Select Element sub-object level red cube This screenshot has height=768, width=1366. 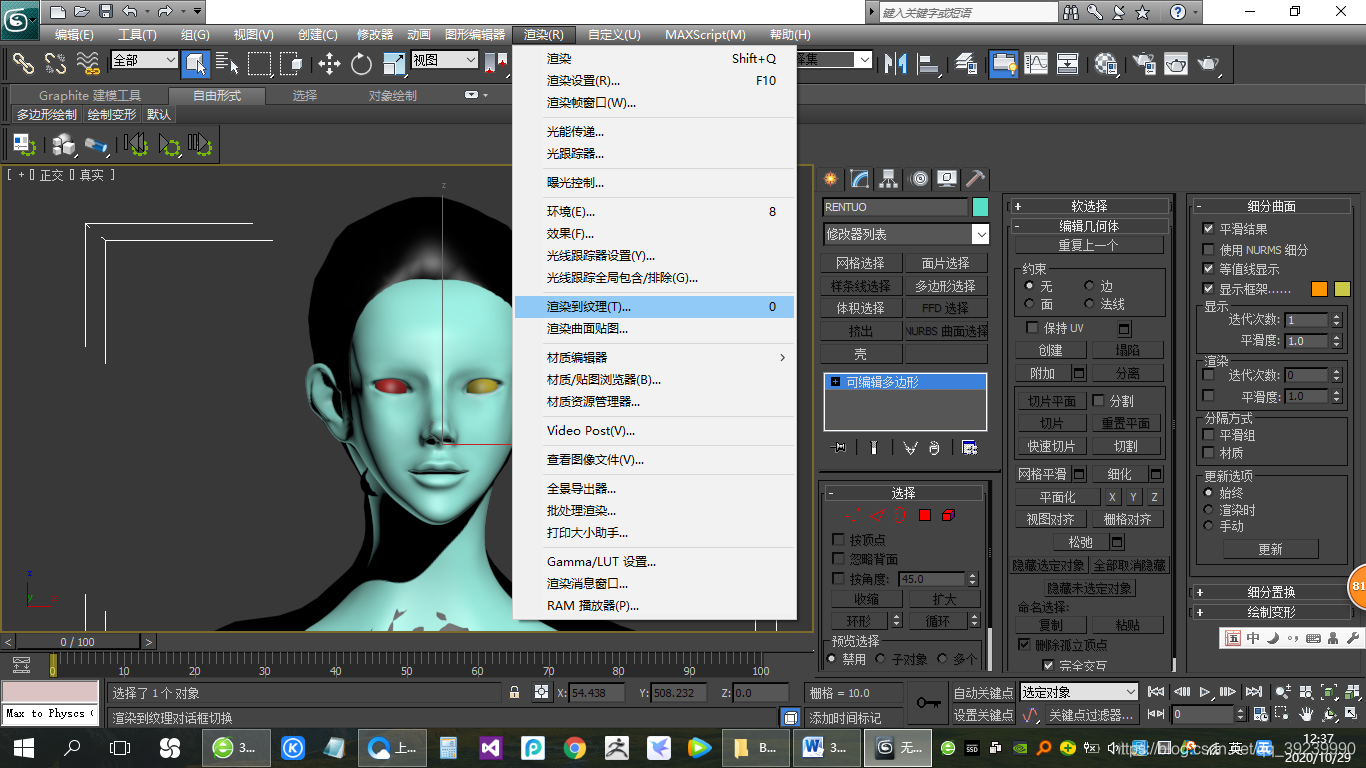[948, 515]
